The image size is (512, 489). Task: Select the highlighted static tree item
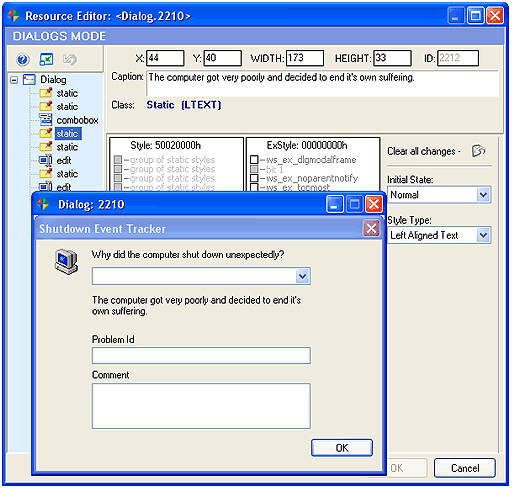click(68, 133)
